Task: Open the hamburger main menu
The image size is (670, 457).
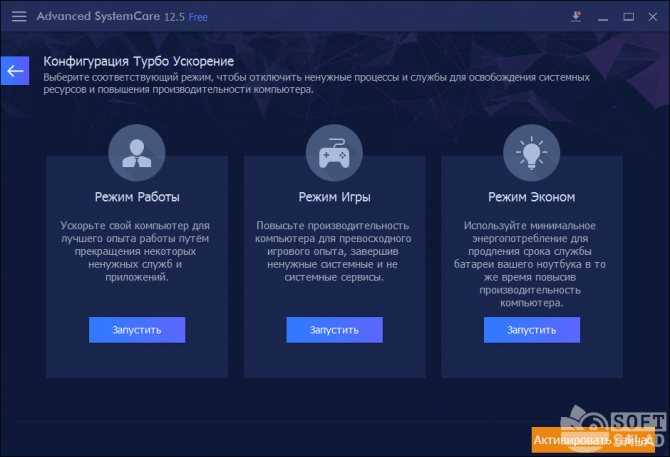Action: coord(19,17)
